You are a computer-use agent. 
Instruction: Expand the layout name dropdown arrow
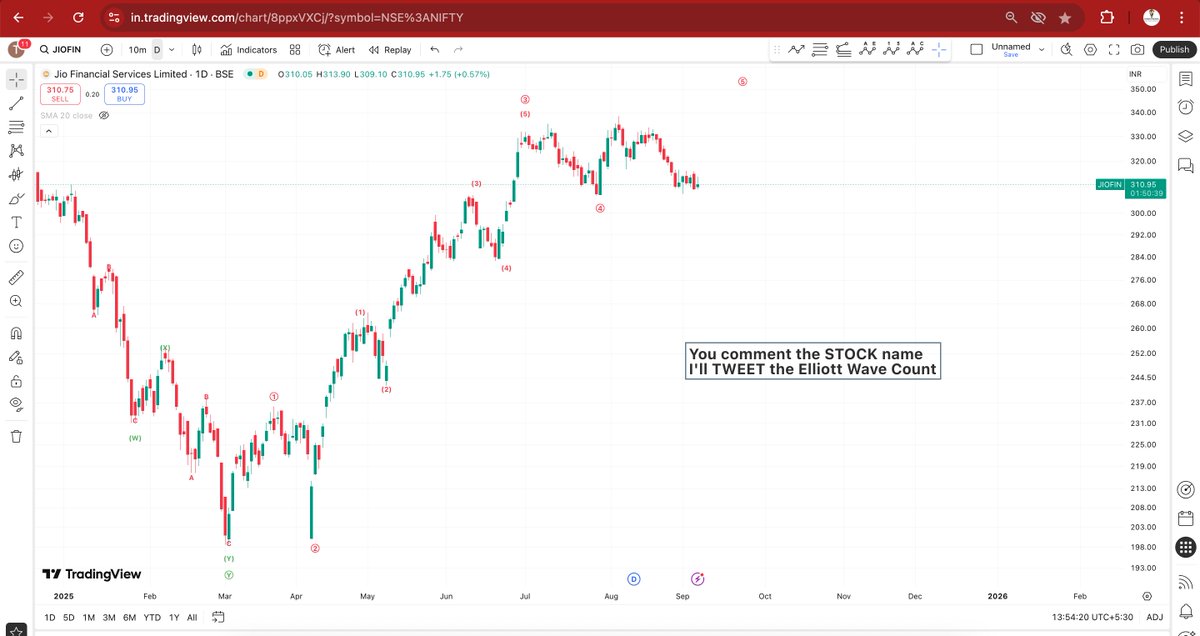pos(1041,49)
